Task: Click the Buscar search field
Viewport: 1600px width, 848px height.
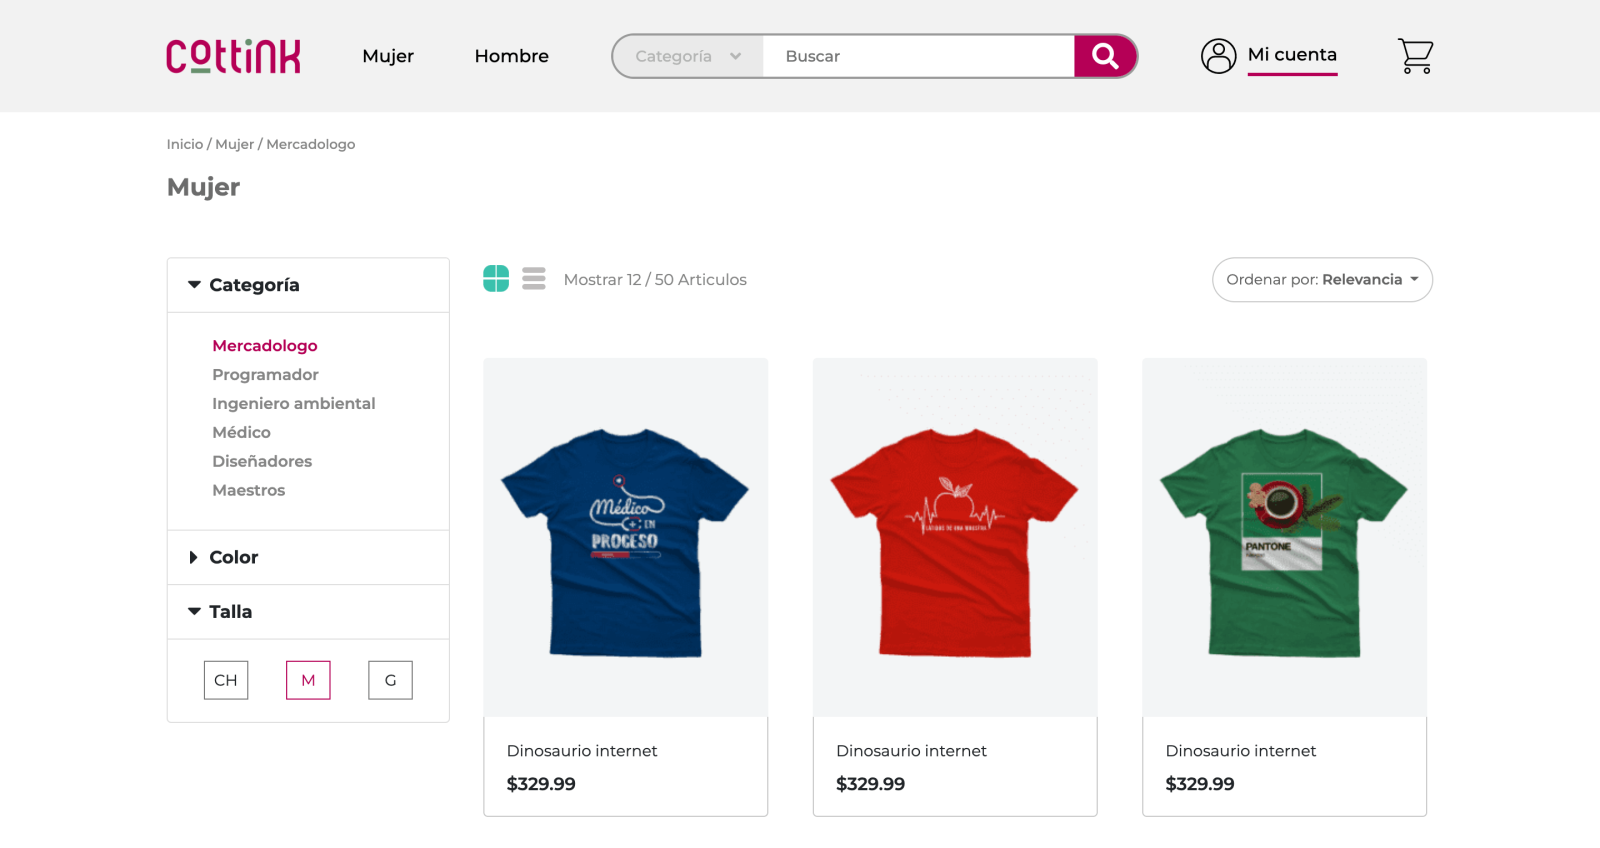Action: click(x=918, y=56)
